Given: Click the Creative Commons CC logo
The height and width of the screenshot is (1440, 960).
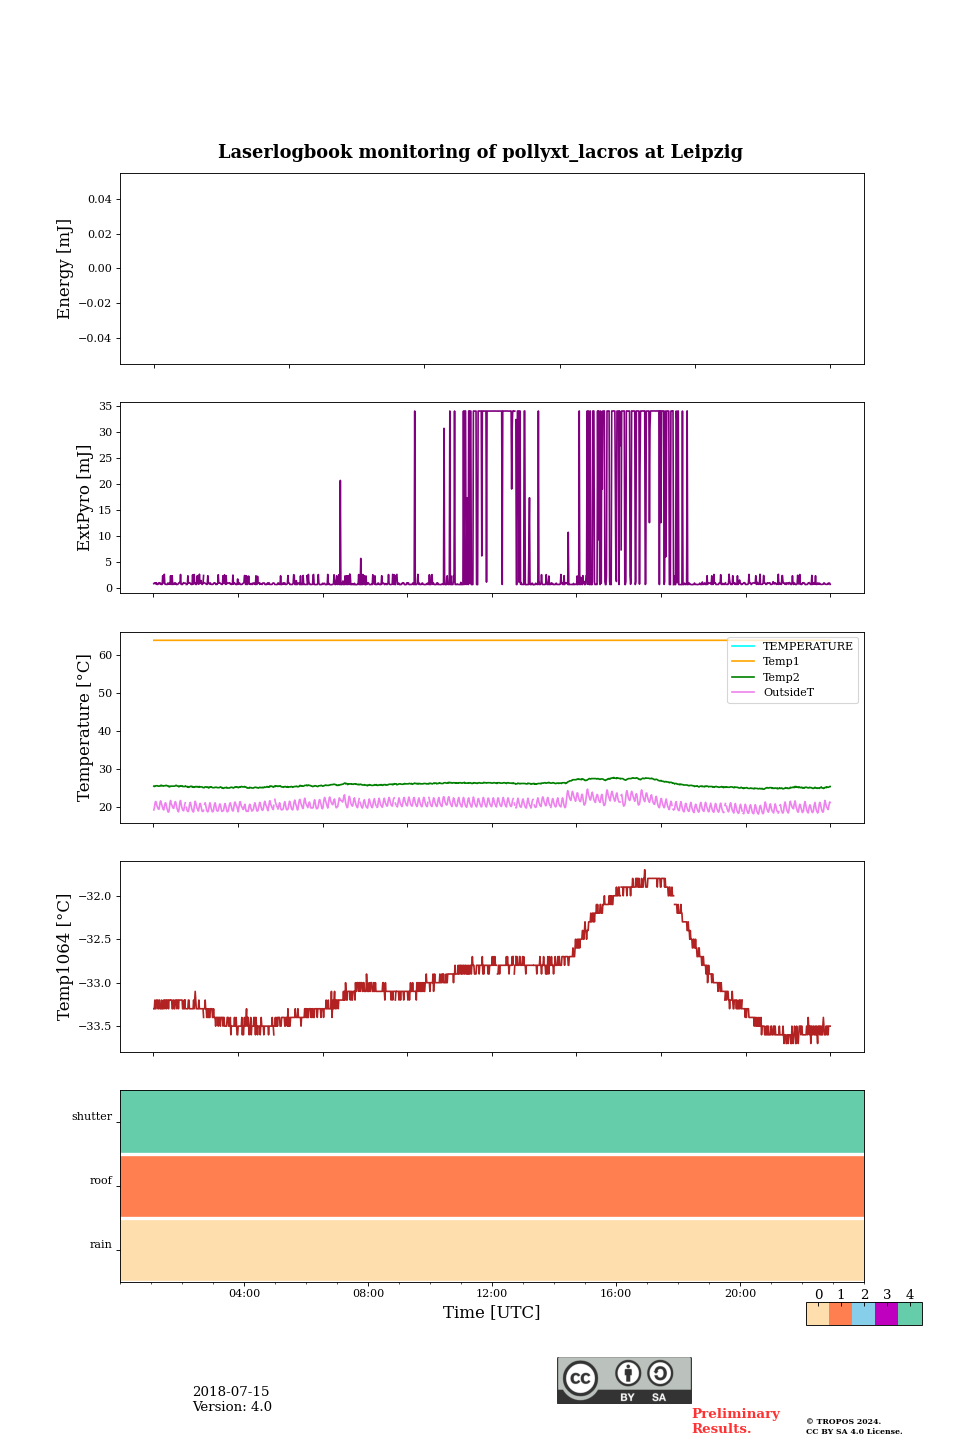Looking at the screenshot, I should 580,1378.
